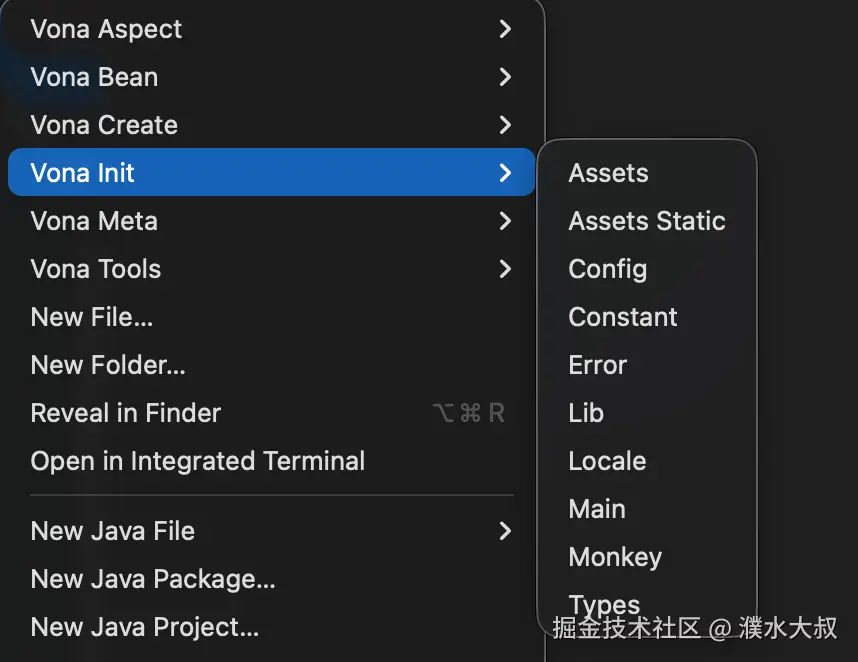This screenshot has width=858, height=662.
Task: Click New Folder... in the menu
Action: click(x=108, y=365)
